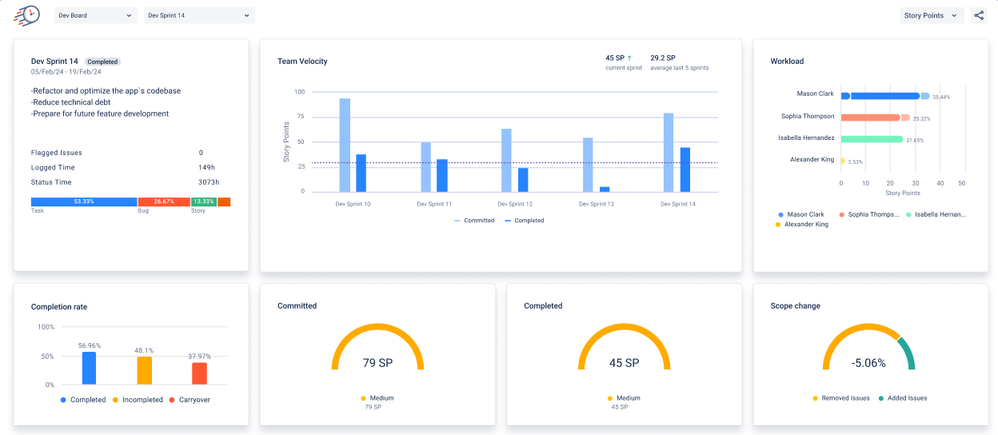998x435 pixels.
Task: Open the Dev Board dropdown
Action: (x=95, y=16)
